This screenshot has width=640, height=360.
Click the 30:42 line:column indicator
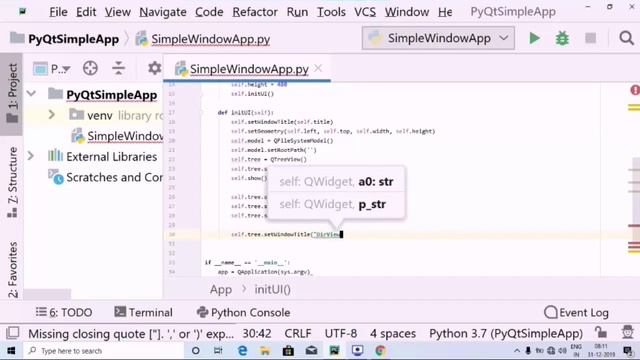pos(257,333)
